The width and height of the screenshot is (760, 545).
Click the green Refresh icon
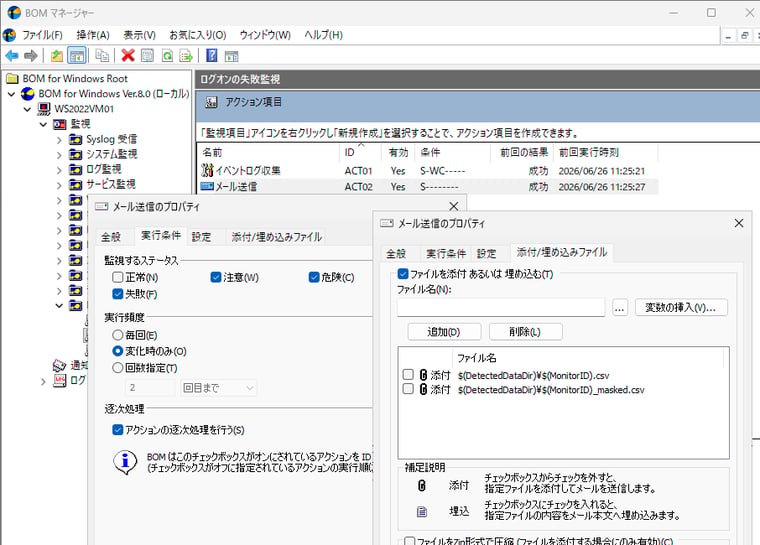click(167, 56)
